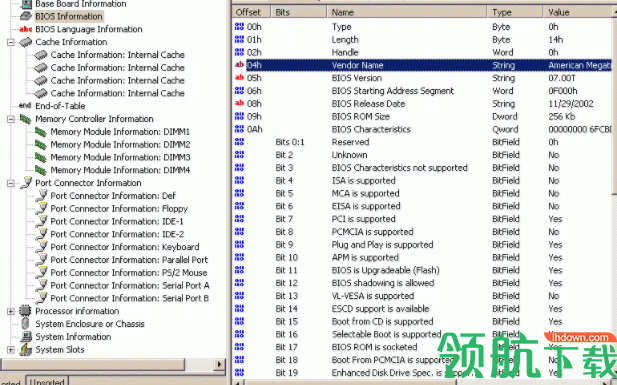
Task: Click the connector icon beside Keyboard
Action: tap(41, 247)
